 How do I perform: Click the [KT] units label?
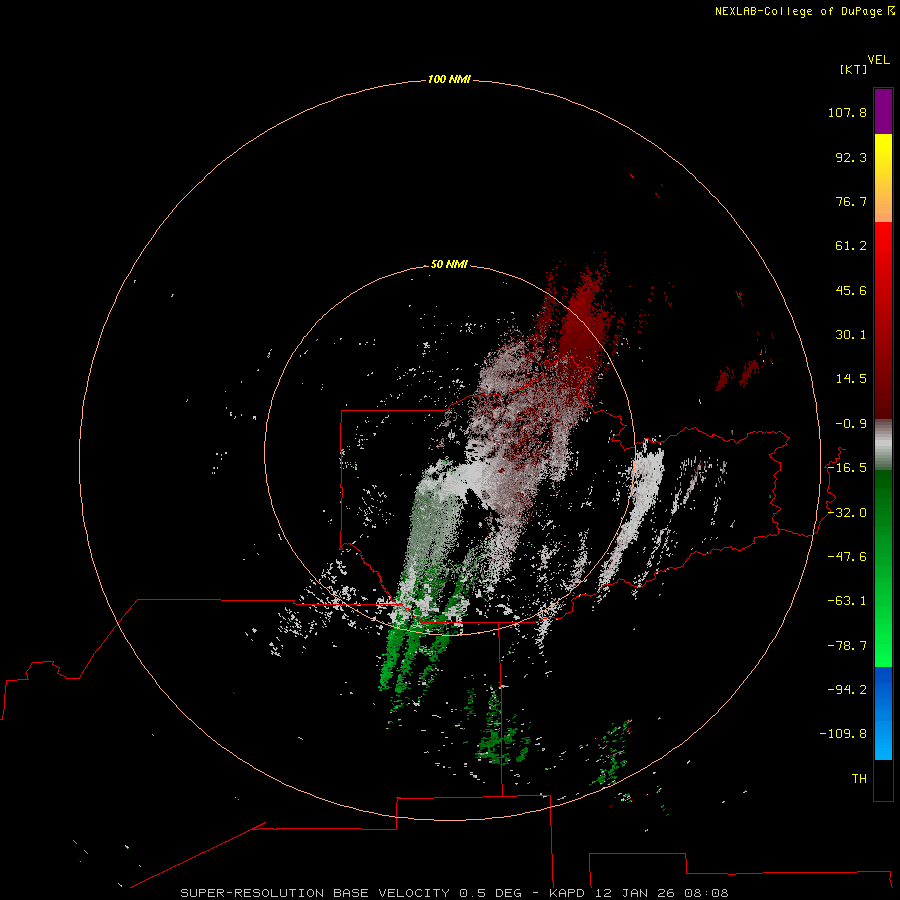pos(854,69)
